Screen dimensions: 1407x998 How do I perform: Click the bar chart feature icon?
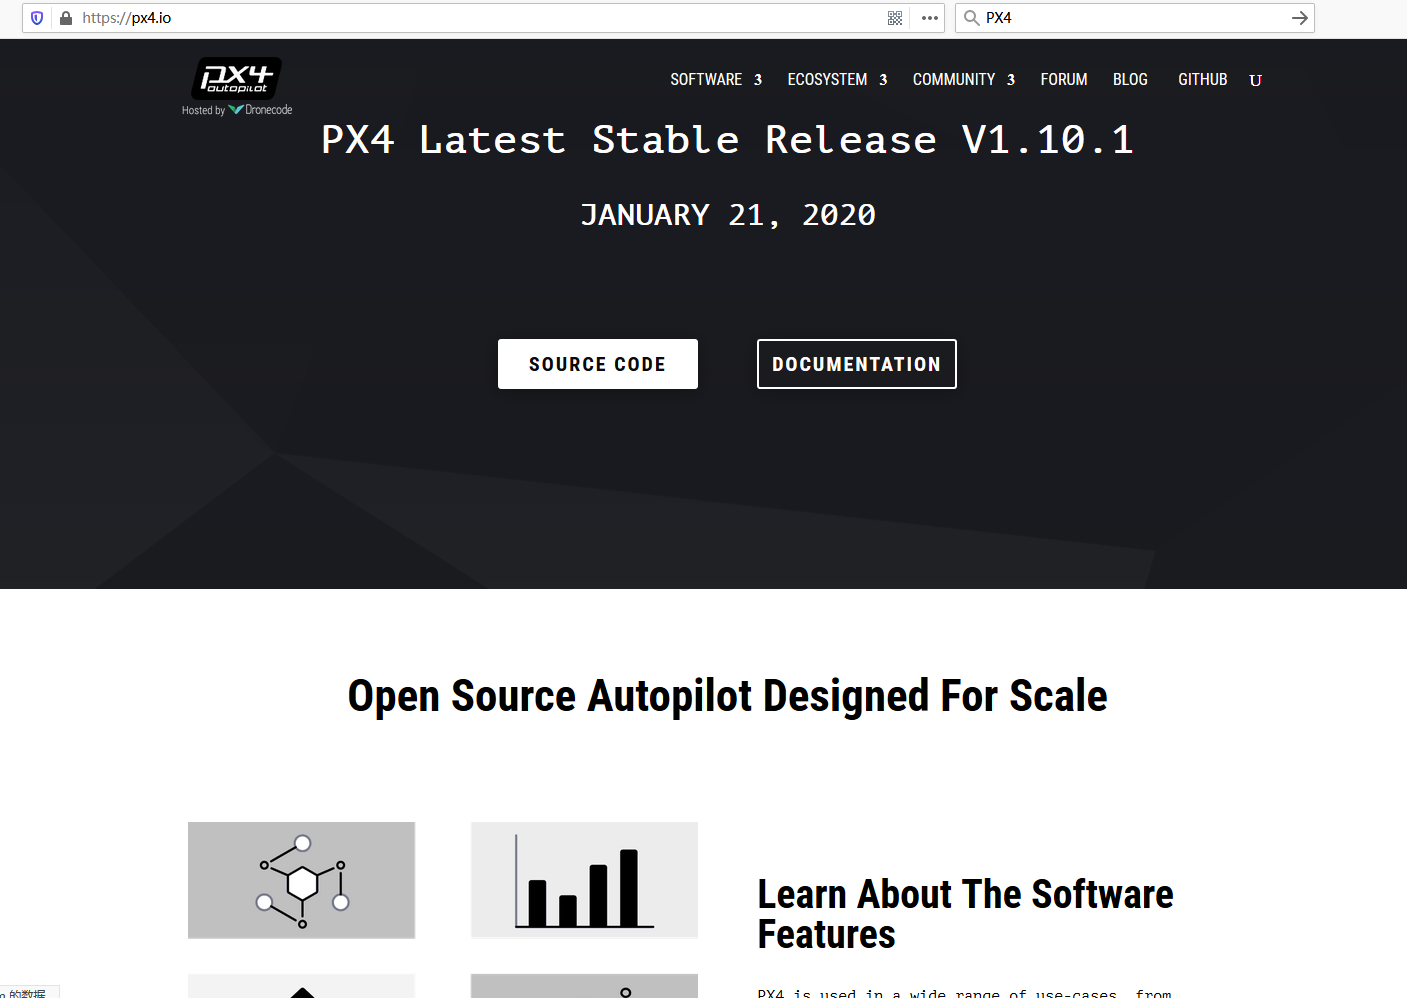584,880
